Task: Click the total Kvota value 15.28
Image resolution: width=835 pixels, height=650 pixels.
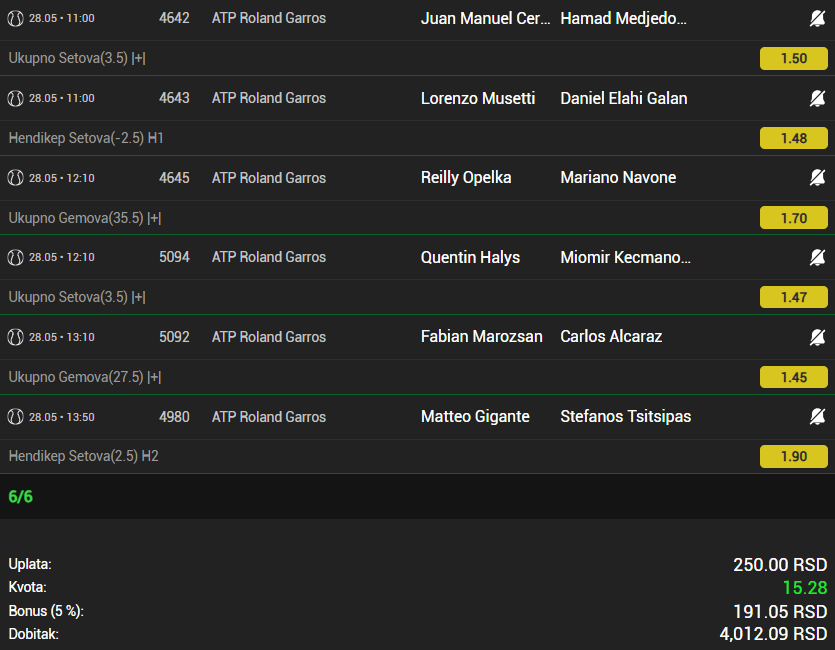Action: tap(805, 588)
